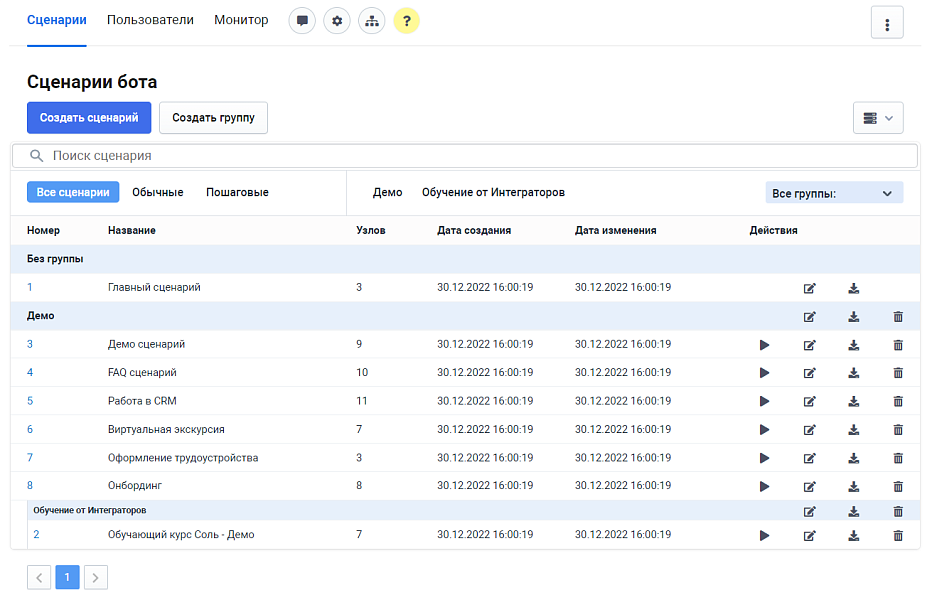Run the Демо сценарий with play icon
This screenshot has height=600, width=927.
pyautogui.click(x=764, y=345)
